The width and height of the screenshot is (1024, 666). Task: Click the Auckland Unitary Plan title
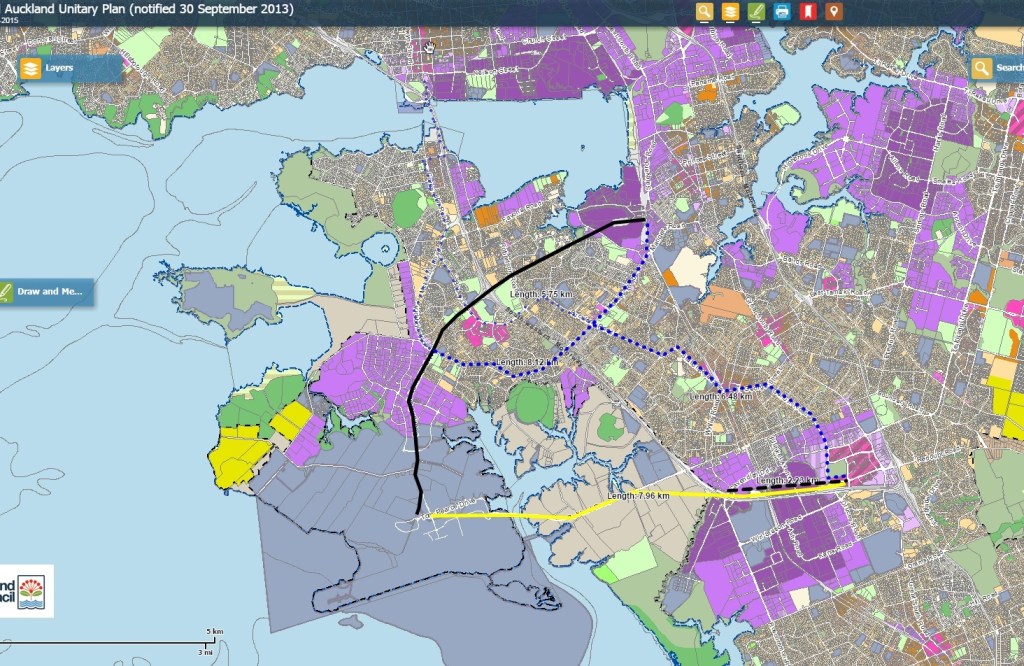click(148, 9)
